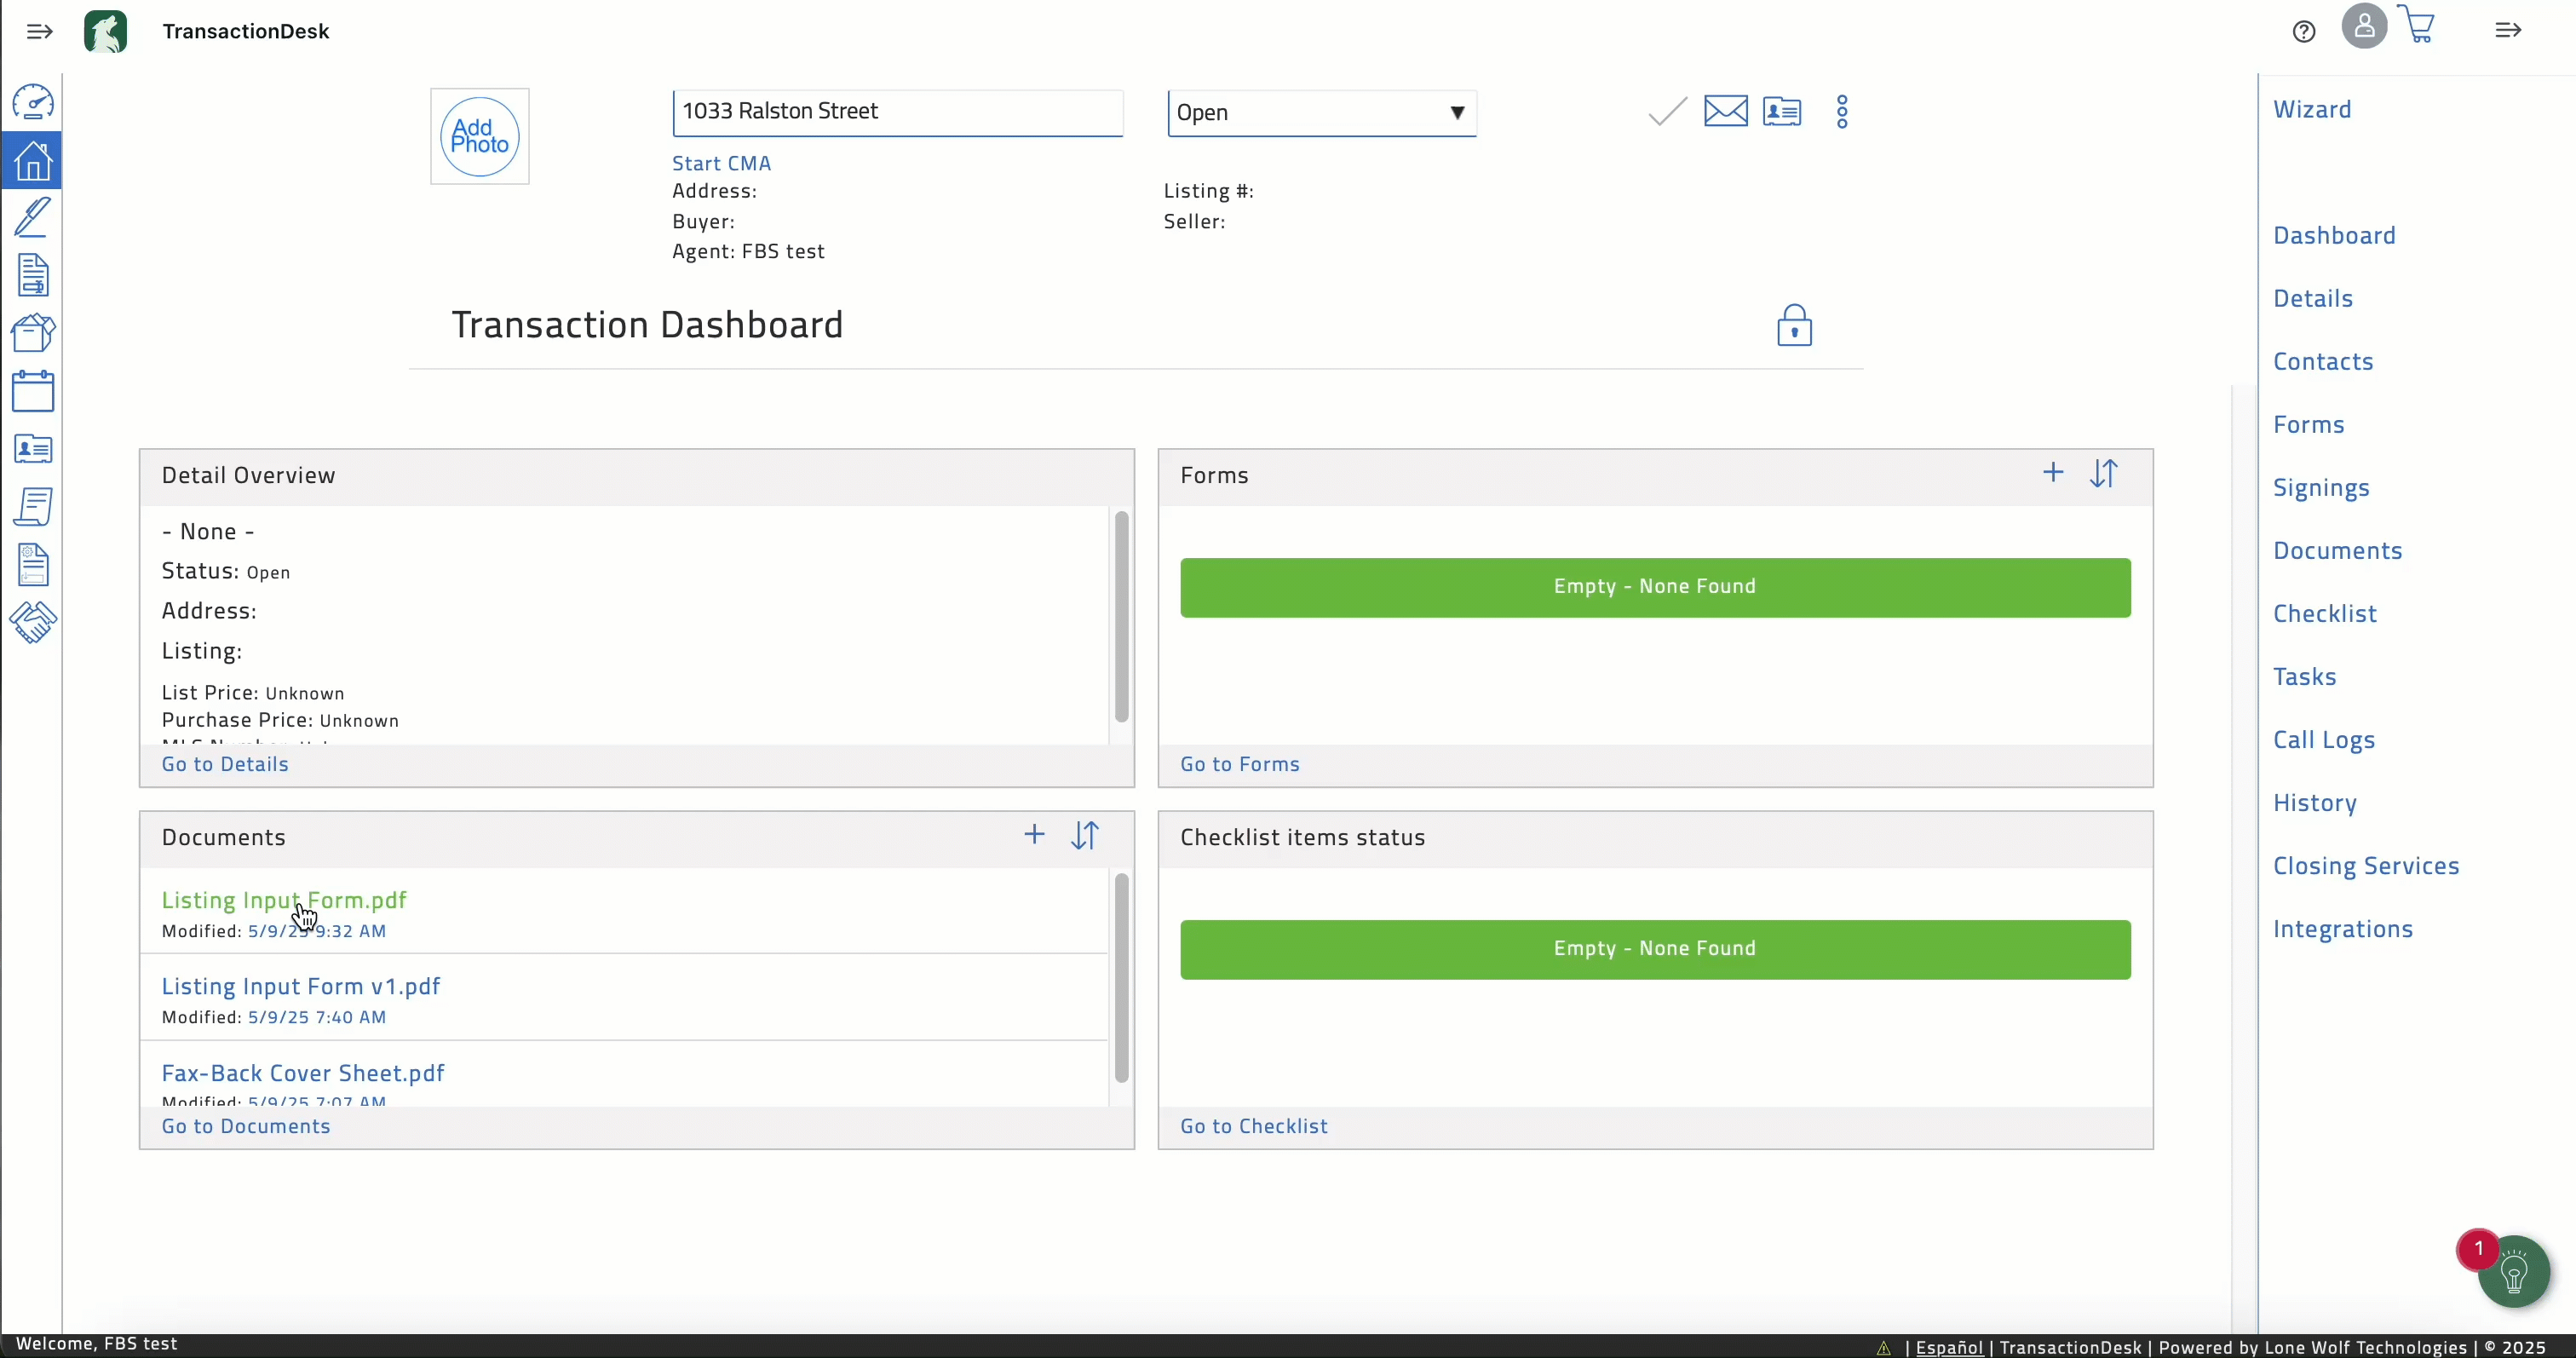Expand the left hamburger menu arrow
Screen dimensions: 2576x1358
(39, 32)
